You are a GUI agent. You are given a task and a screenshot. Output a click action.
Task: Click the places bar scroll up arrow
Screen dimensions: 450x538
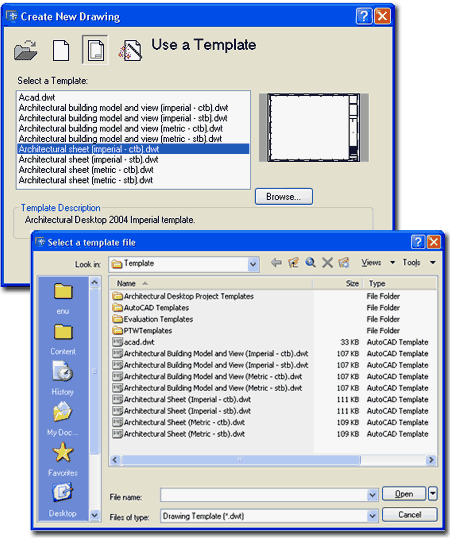pyautogui.click(x=95, y=282)
